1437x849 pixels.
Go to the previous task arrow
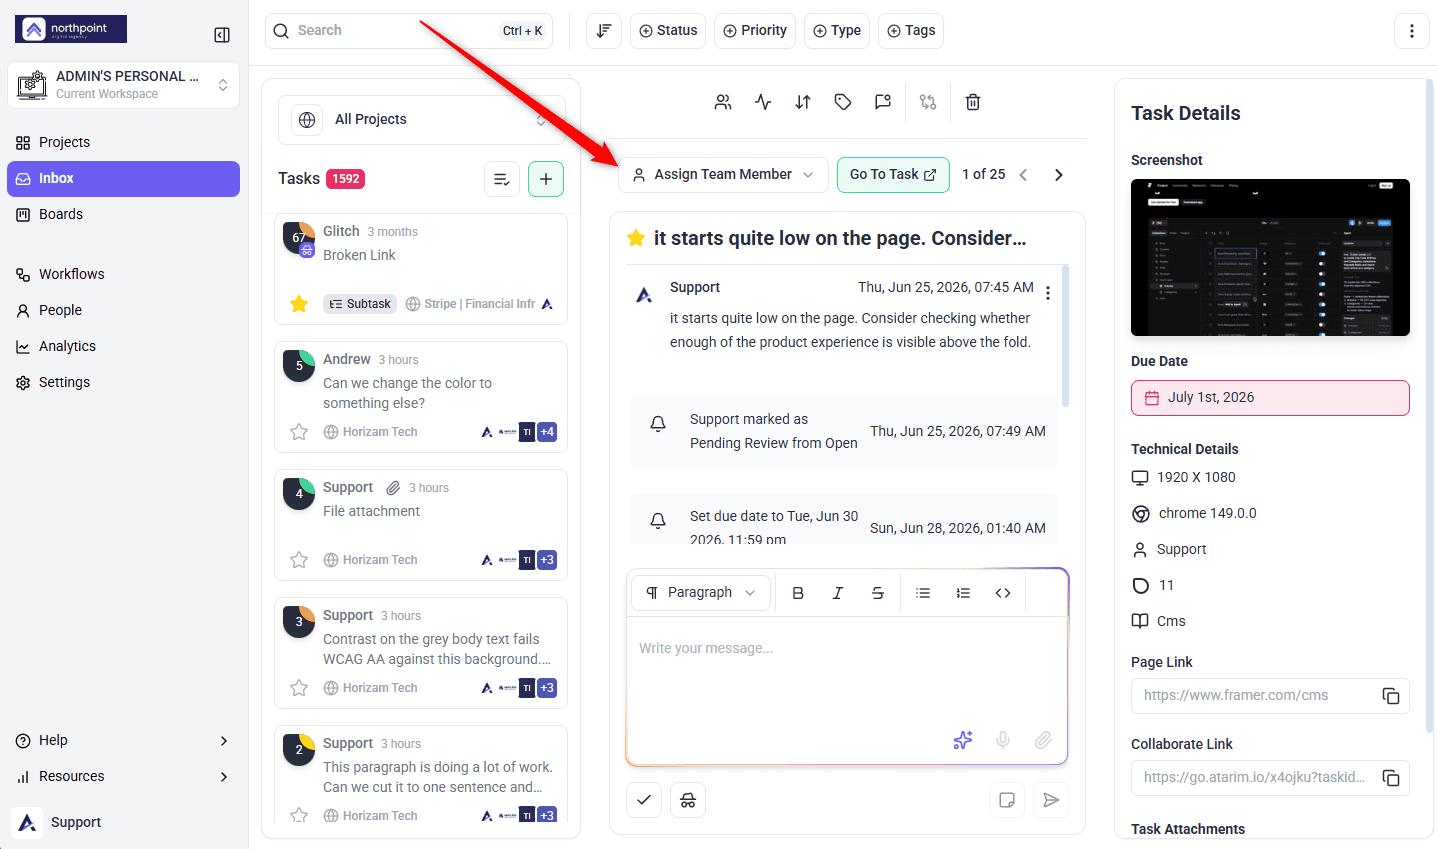[1023, 175]
